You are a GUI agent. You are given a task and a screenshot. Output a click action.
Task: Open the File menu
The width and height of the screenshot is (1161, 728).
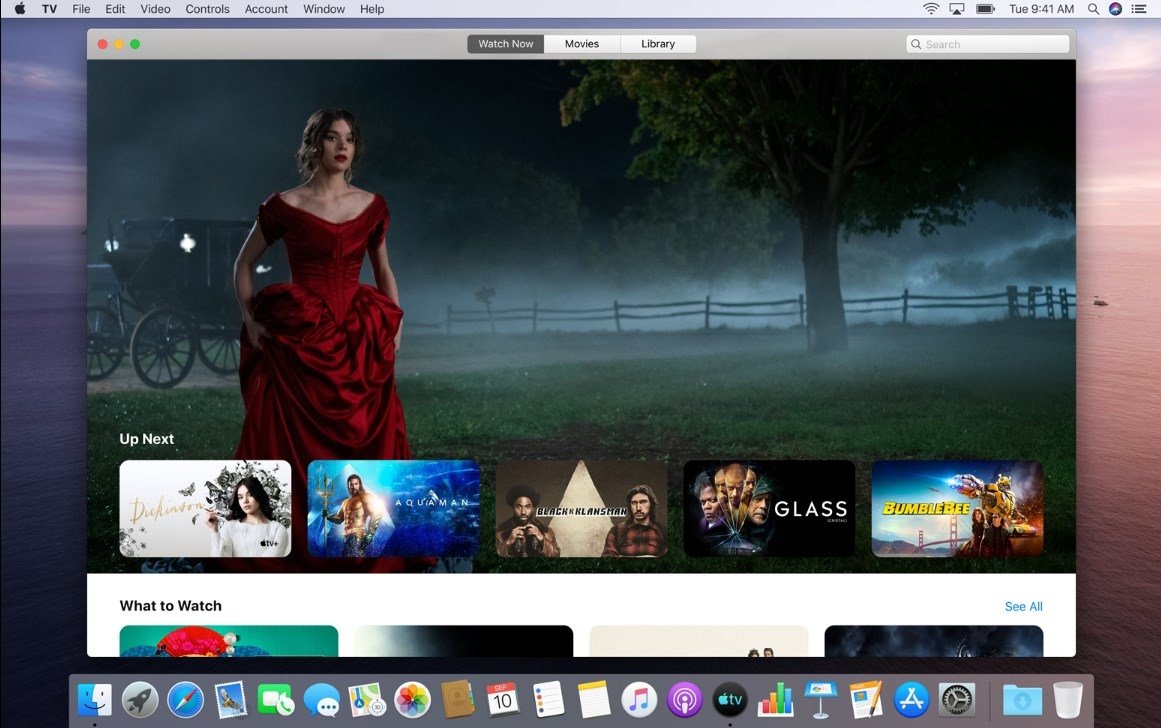tap(81, 9)
